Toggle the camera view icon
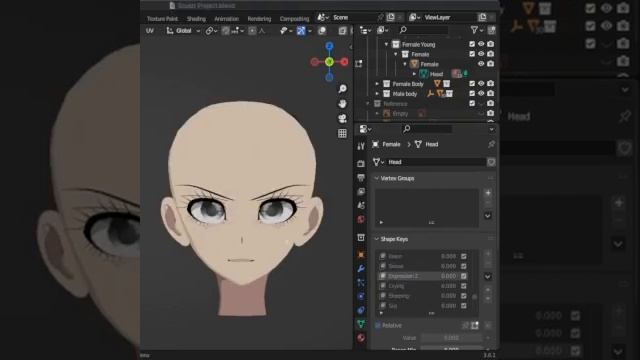 342,118
